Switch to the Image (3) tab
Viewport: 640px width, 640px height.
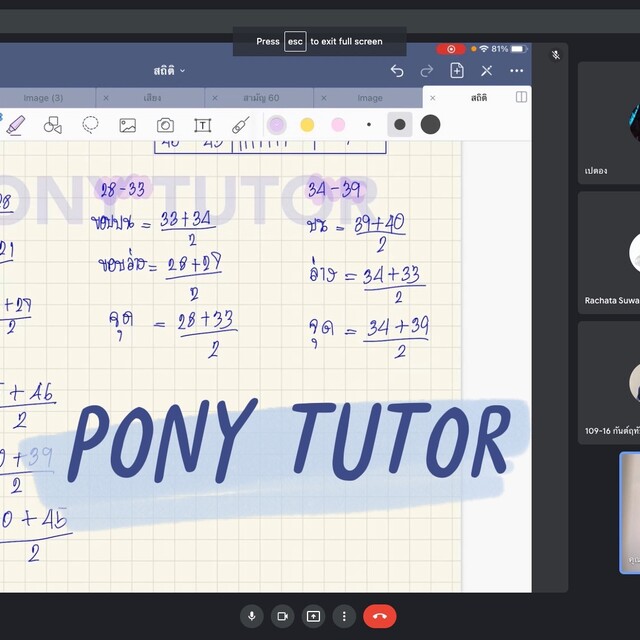coord(43,98)
